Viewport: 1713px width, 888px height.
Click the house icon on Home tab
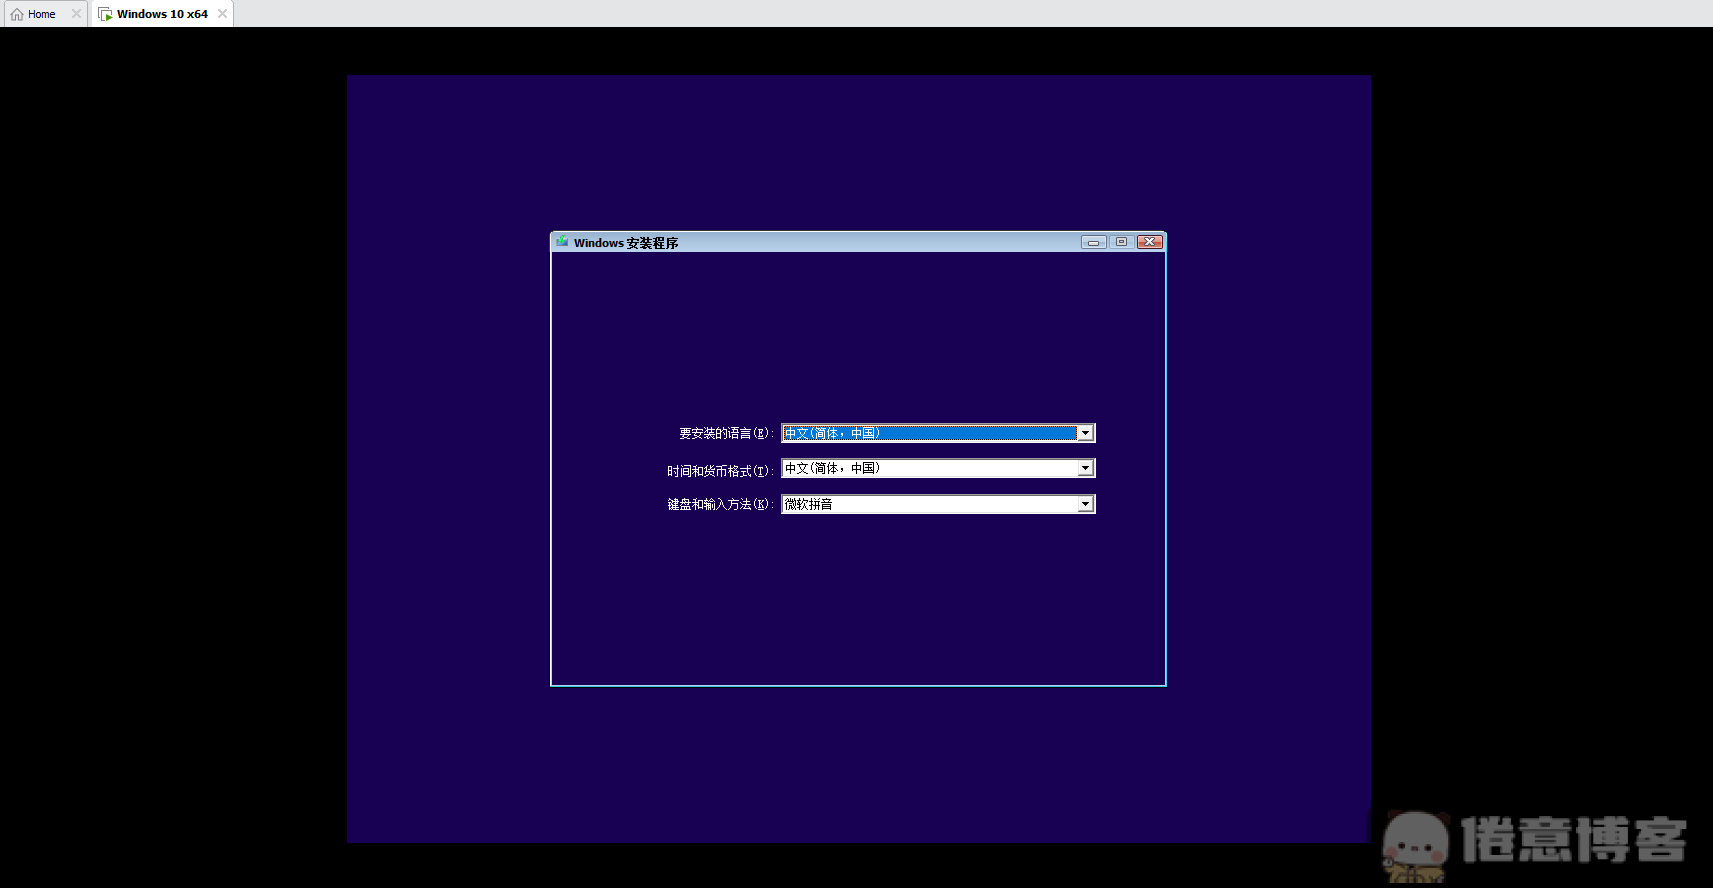tap(17, 14)
